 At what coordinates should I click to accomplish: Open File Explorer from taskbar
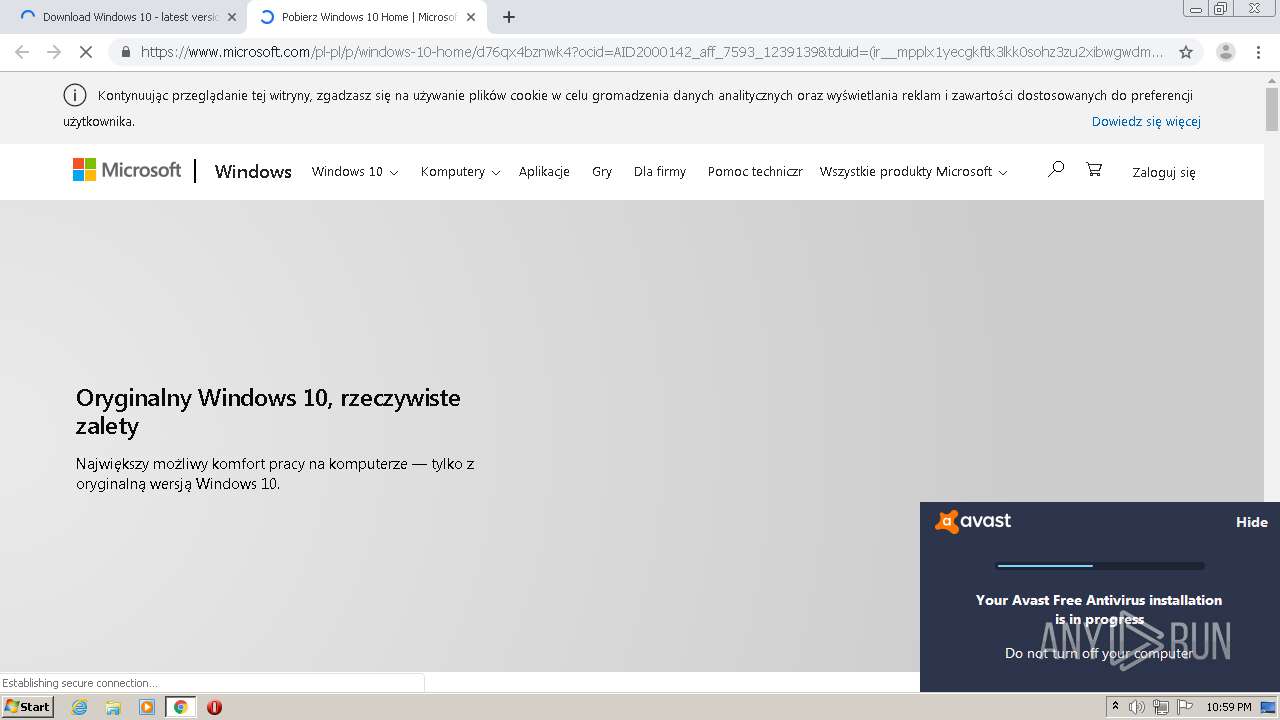coord(113,707)
